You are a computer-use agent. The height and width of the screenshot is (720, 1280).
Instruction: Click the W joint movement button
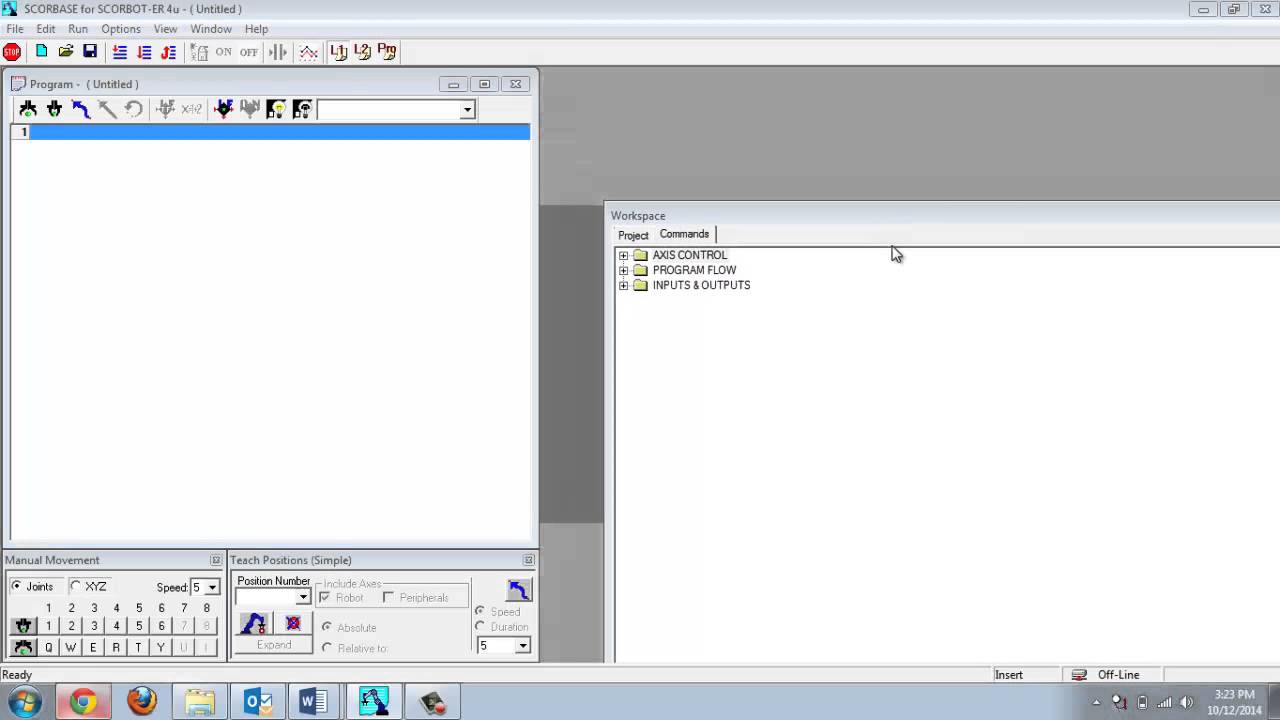point(71,647)
